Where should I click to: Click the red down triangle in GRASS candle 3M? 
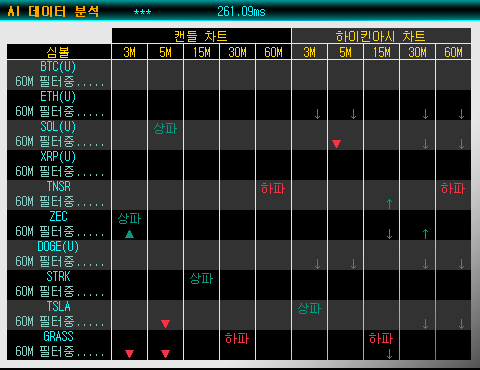point(129,354)
